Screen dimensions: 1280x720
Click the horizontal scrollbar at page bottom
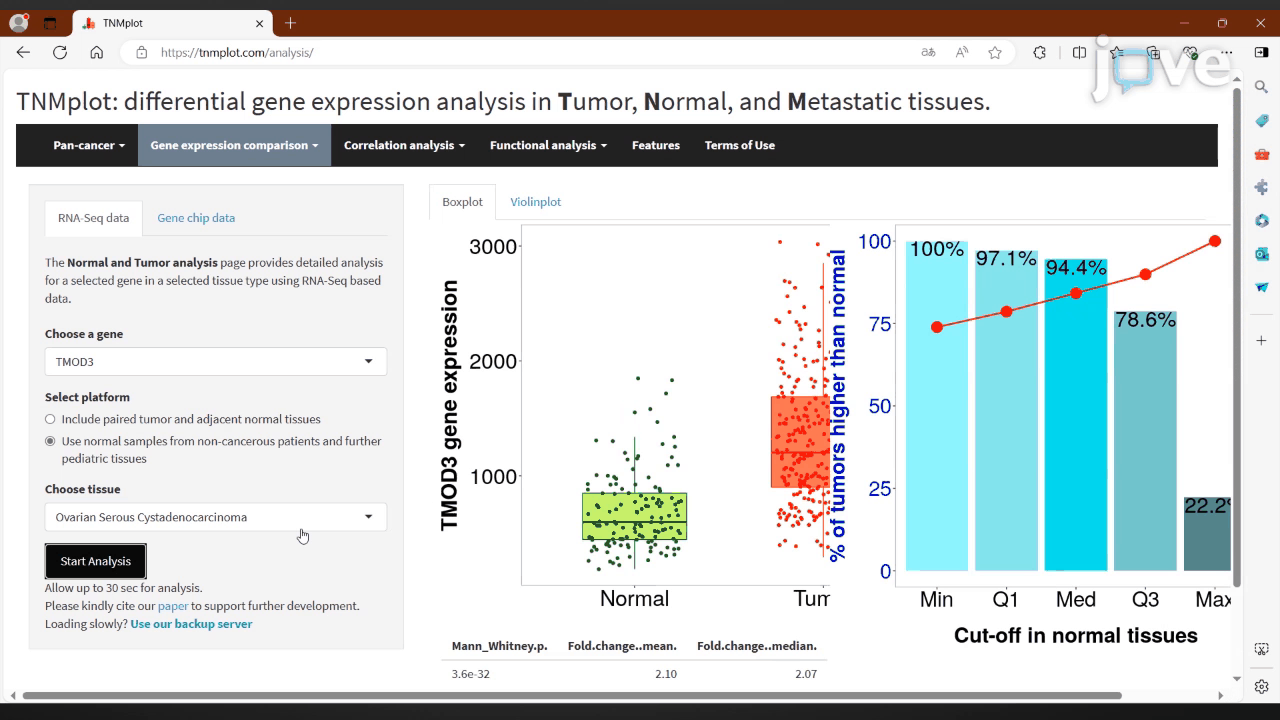pyautogui.click(x=570, y=696)
